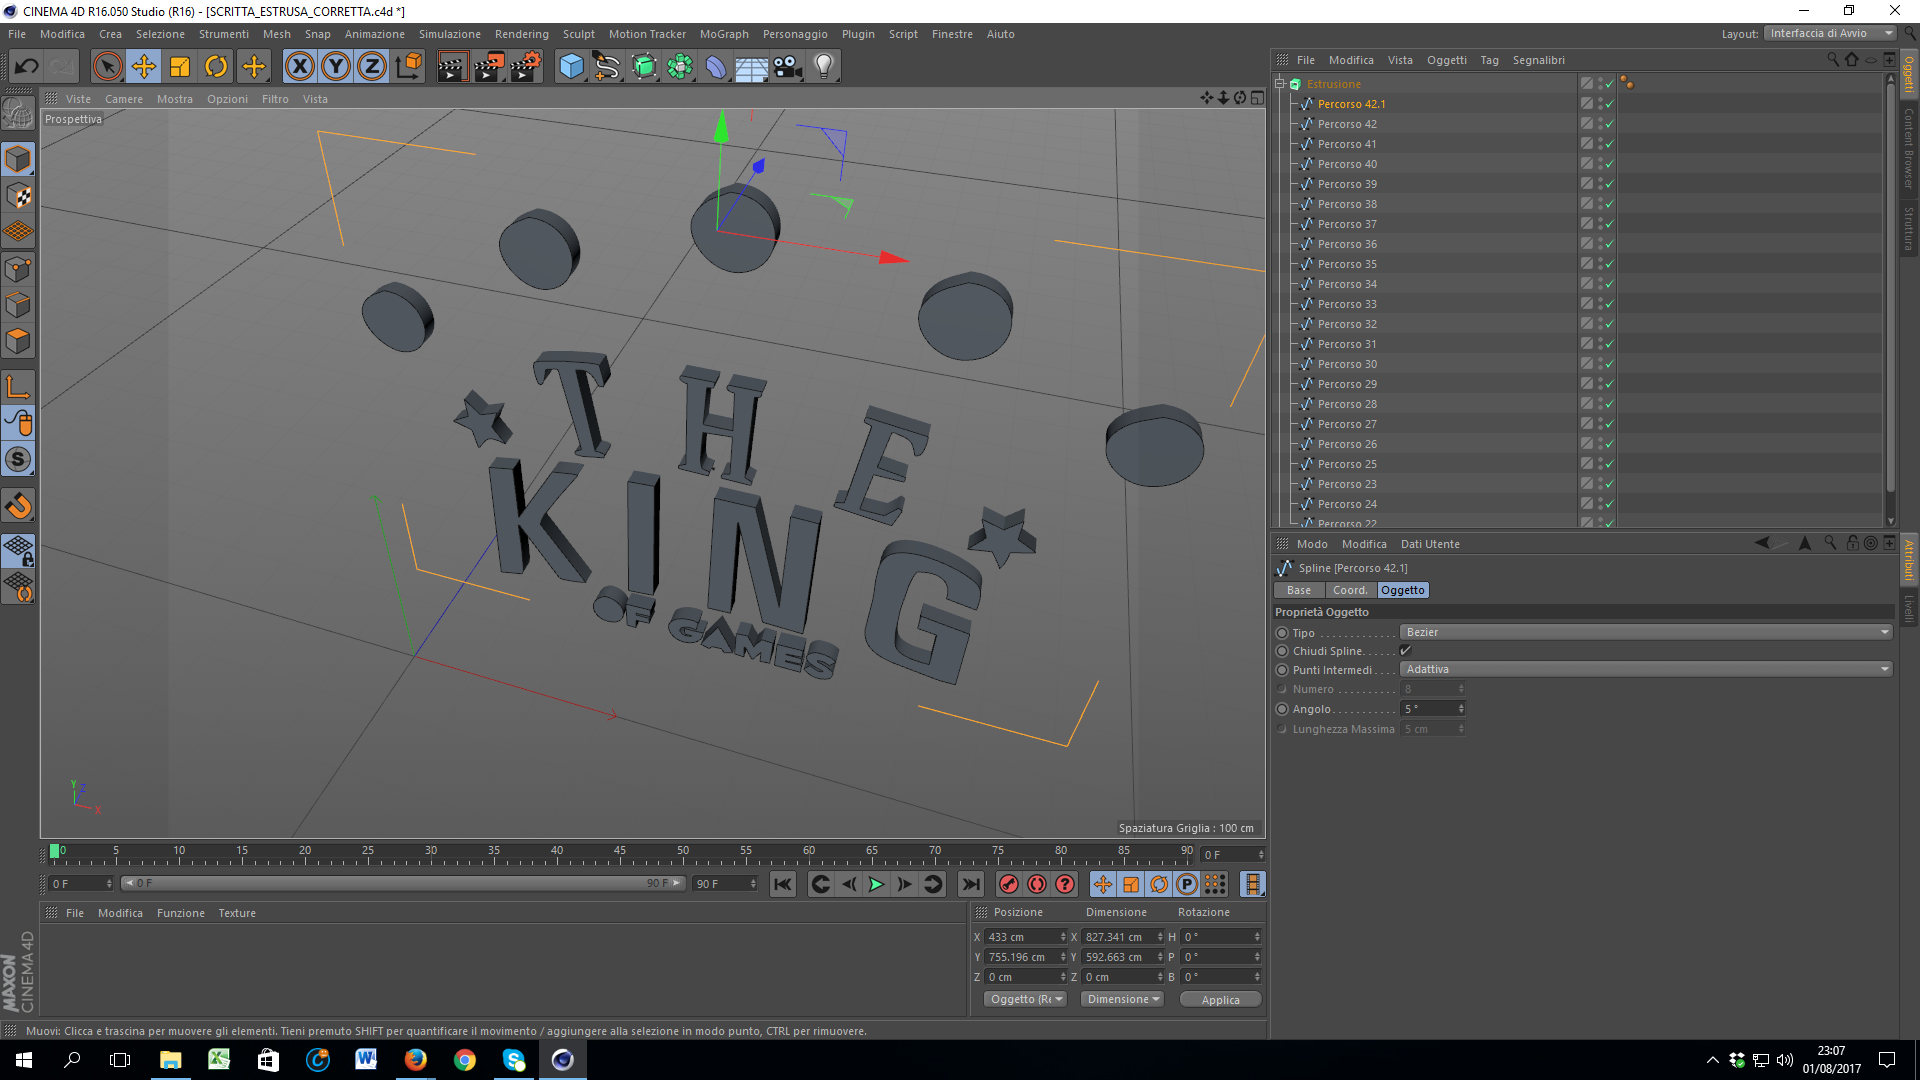Click the X position input field
The image size is (1920, 1080).
pos(1022,937)
